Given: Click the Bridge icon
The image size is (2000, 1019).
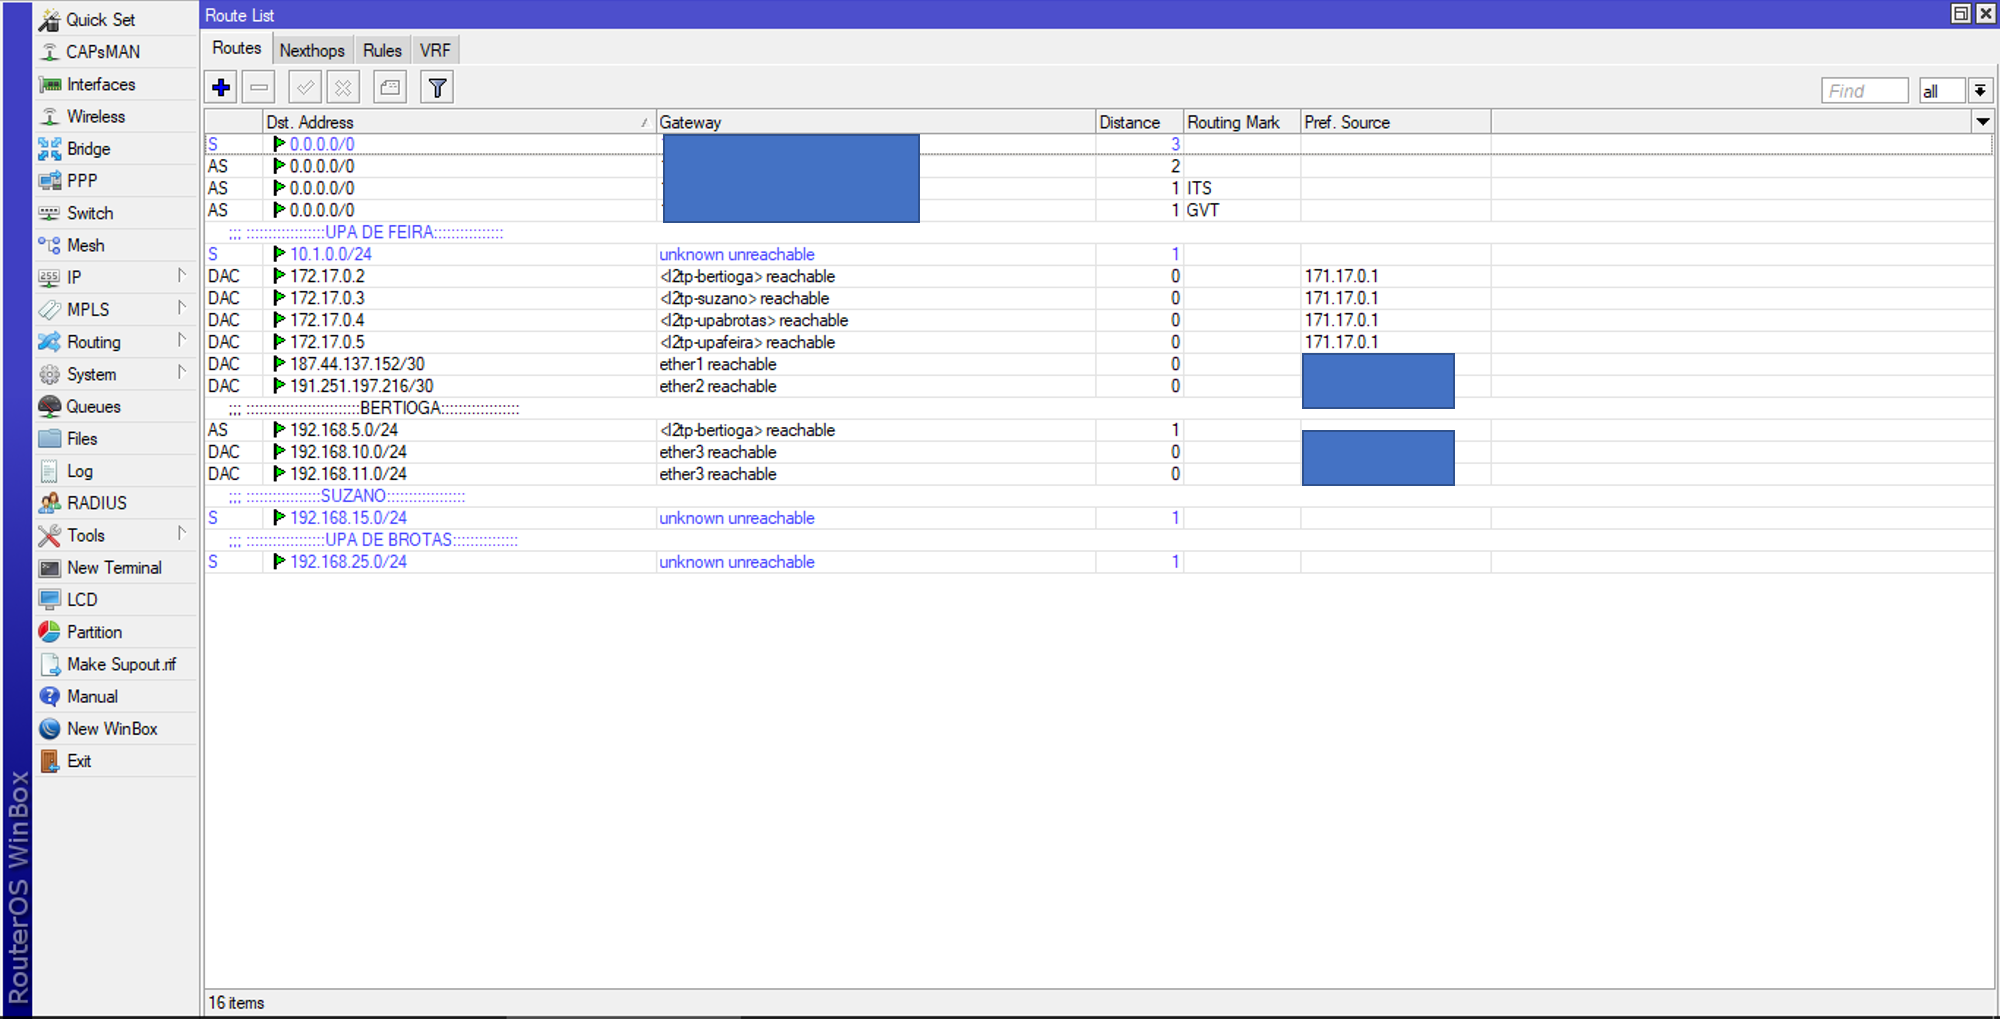Looking at the screenshot, I should [x=49, y=149].
